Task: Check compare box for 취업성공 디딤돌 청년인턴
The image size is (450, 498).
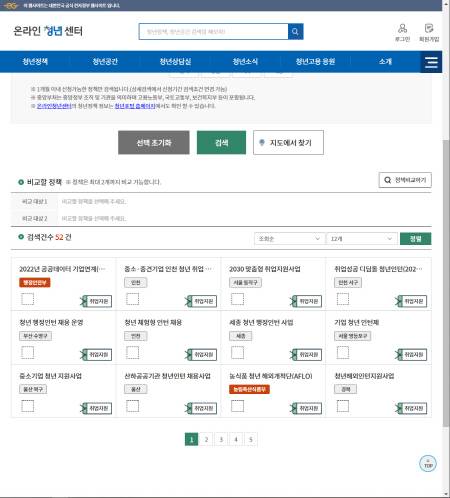Action: 343,299
